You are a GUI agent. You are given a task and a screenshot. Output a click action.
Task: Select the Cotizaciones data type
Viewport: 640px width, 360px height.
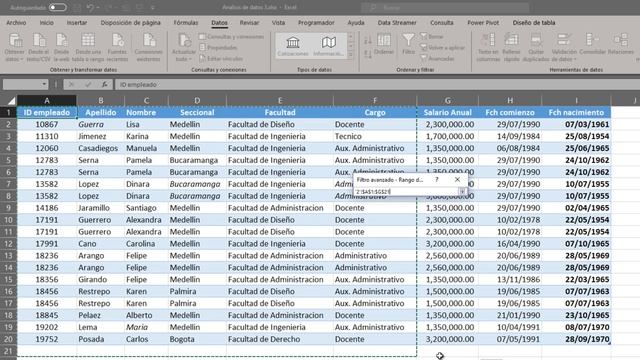tap(293, 46)
